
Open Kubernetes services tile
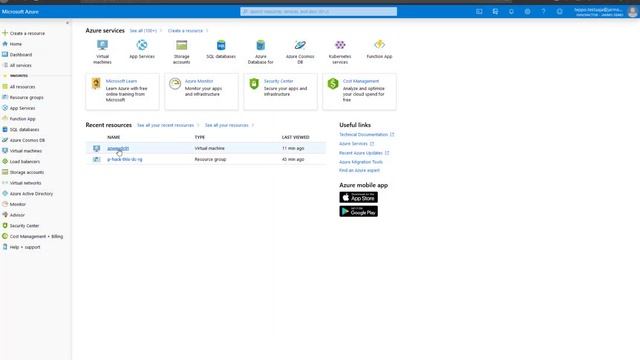click(340, 52)
